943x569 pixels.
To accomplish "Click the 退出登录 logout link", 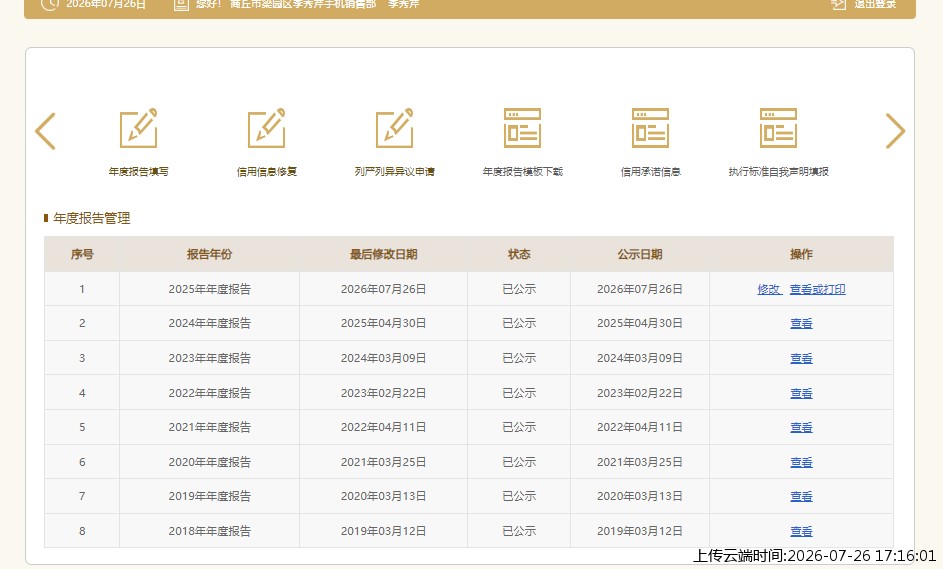I will pos(864,4).
